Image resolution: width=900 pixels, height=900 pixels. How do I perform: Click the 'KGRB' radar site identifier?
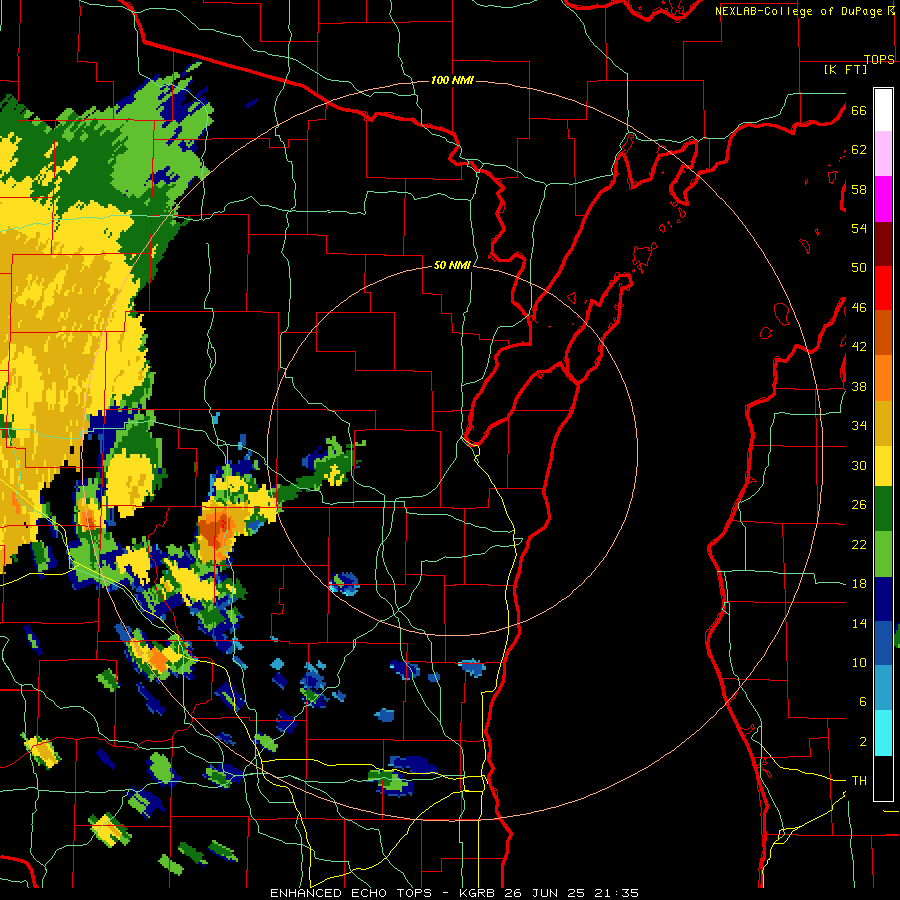tap(480, 893)
